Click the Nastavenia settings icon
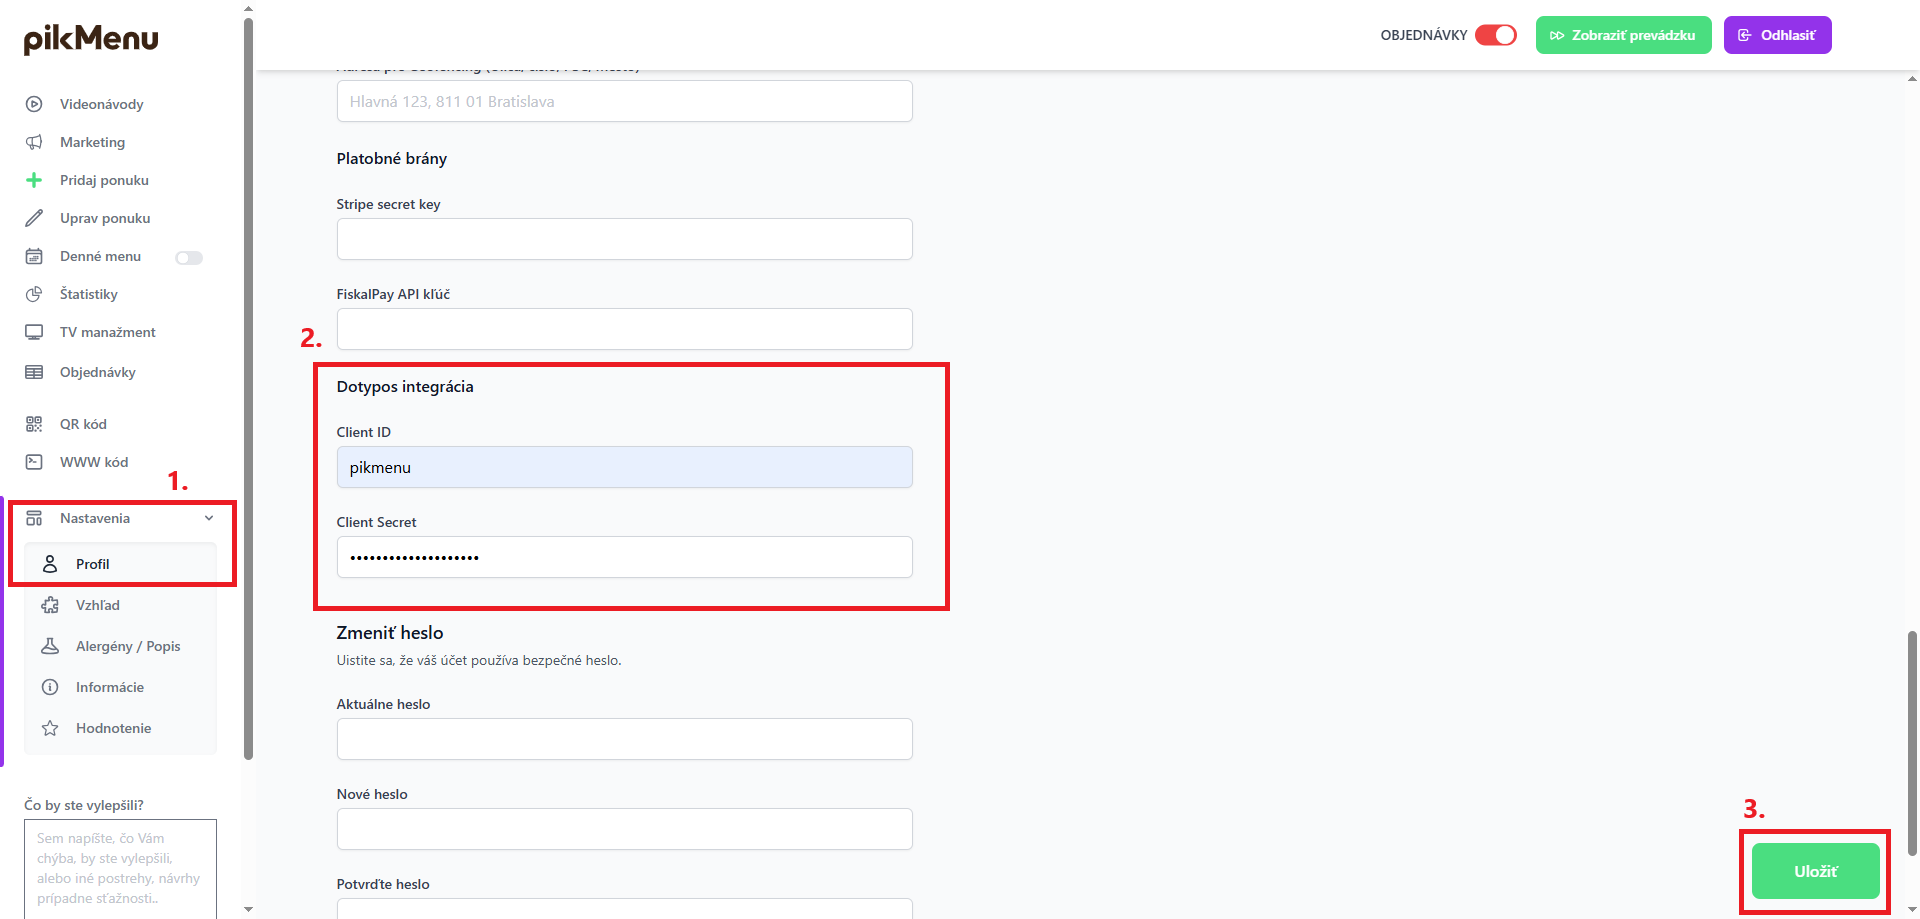The width and height of the screenshot is (1920, 919). coord(34,518)
